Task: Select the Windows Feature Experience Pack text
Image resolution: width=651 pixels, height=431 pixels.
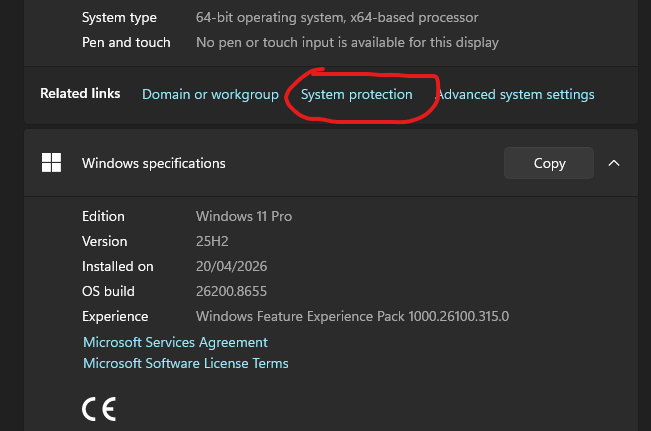Action: pyautogui.click(x=352, y=316)
